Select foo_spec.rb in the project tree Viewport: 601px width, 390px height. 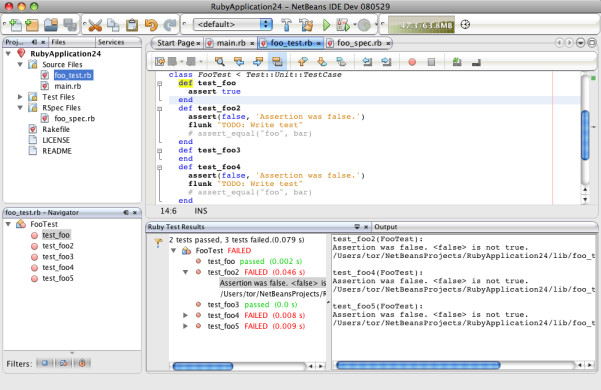(74, 118)
